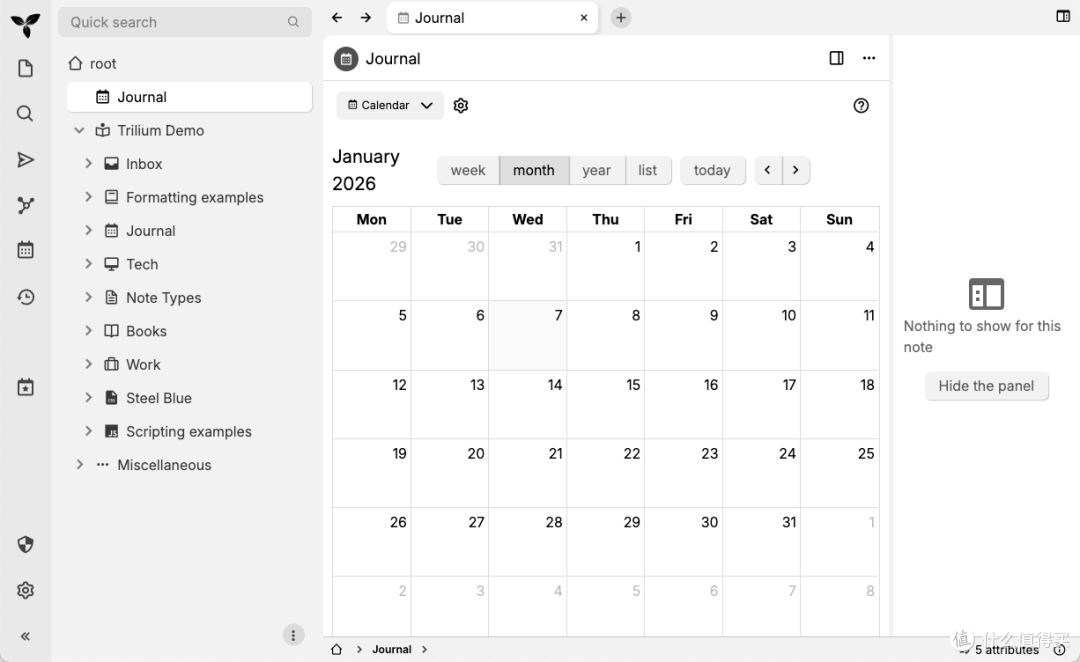This screenshot has height=662, width=1080.
Task: Click the starred calendar today icon in sidebar
Action: 25,387
